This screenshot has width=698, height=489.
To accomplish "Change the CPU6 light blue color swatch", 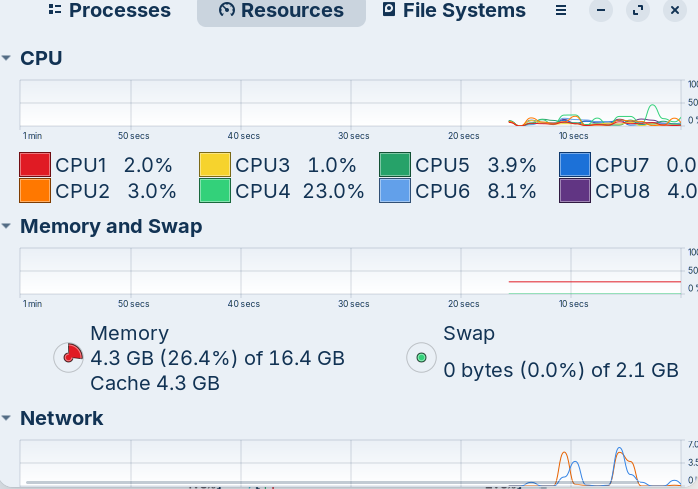I will coord(395,191).
